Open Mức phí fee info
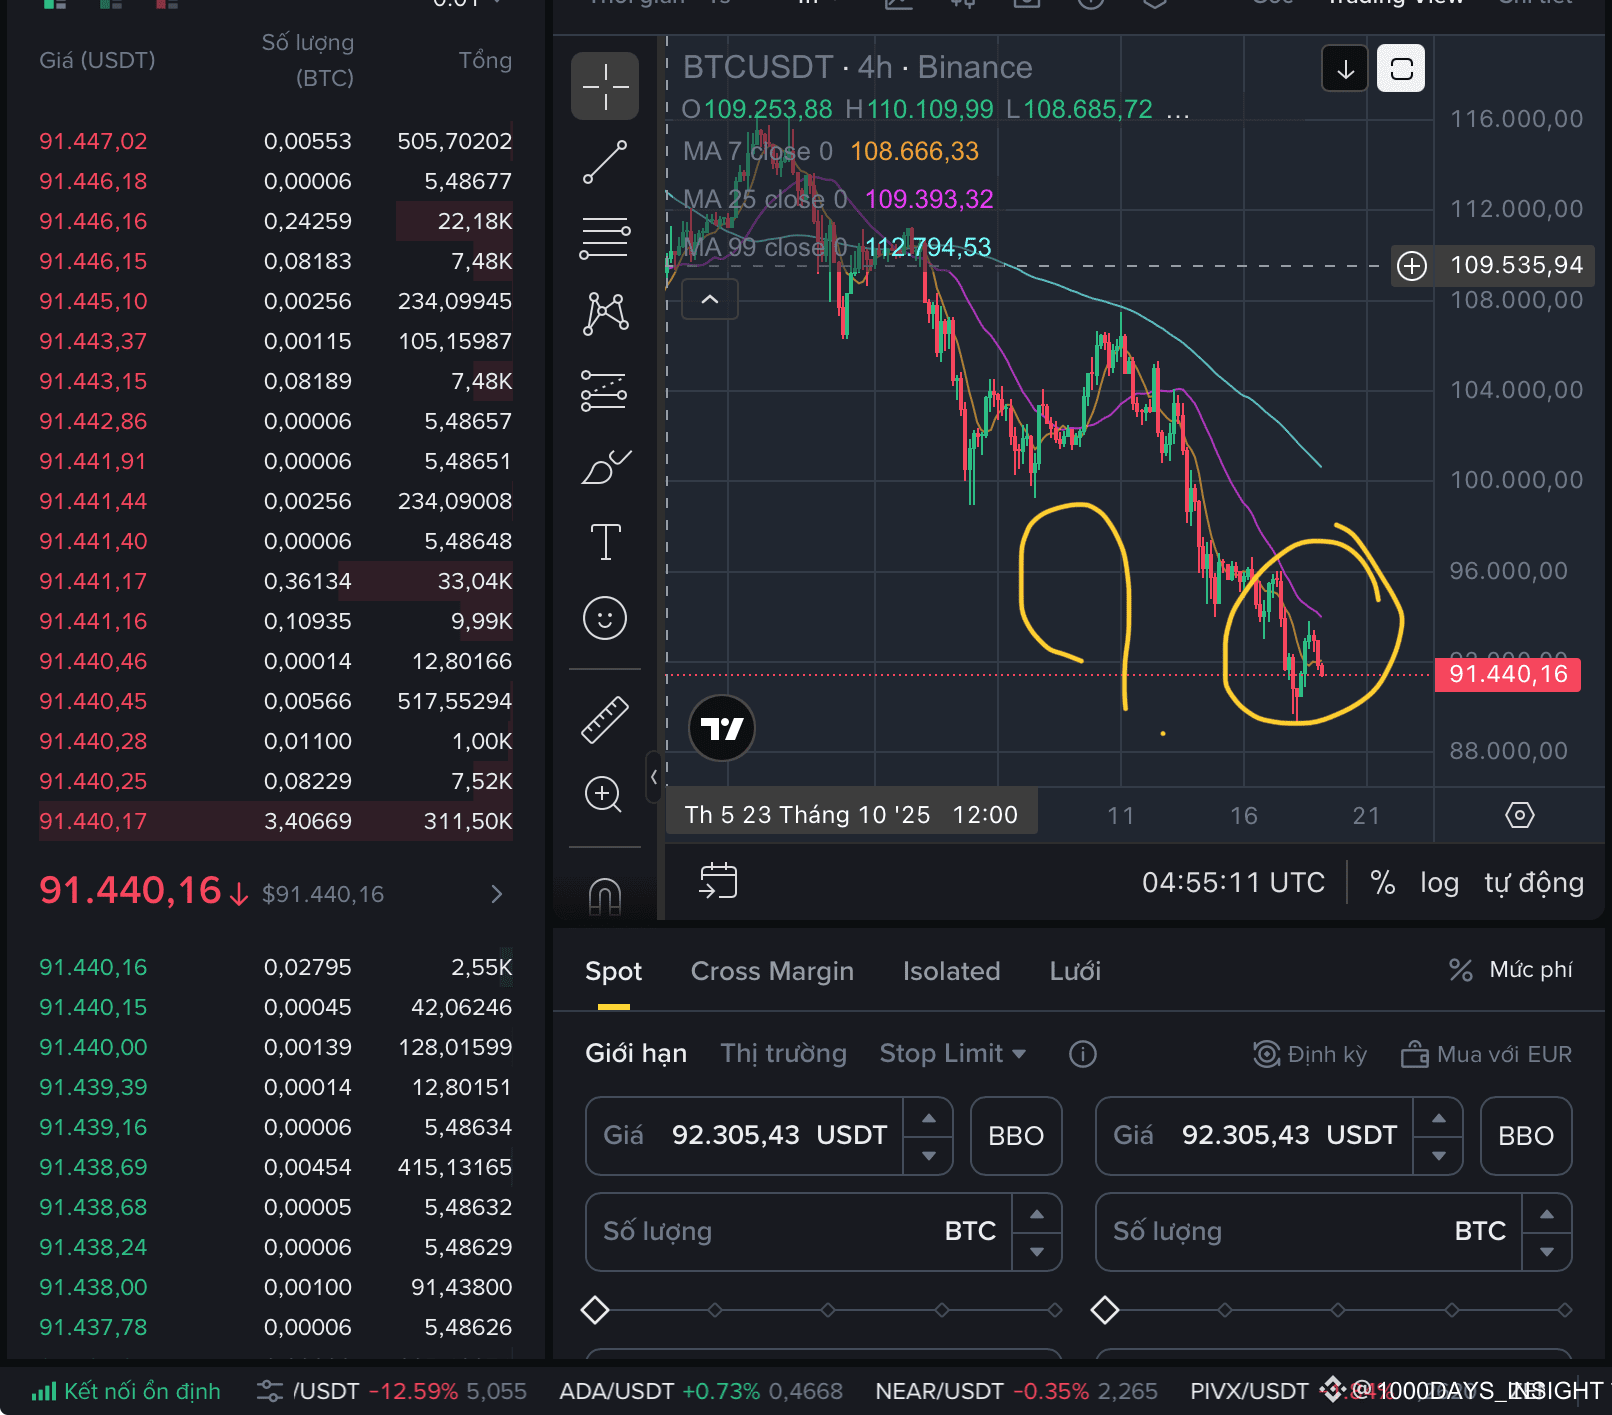The width and height of the screenshot is (1612, 1415). tap(1511, 969)
